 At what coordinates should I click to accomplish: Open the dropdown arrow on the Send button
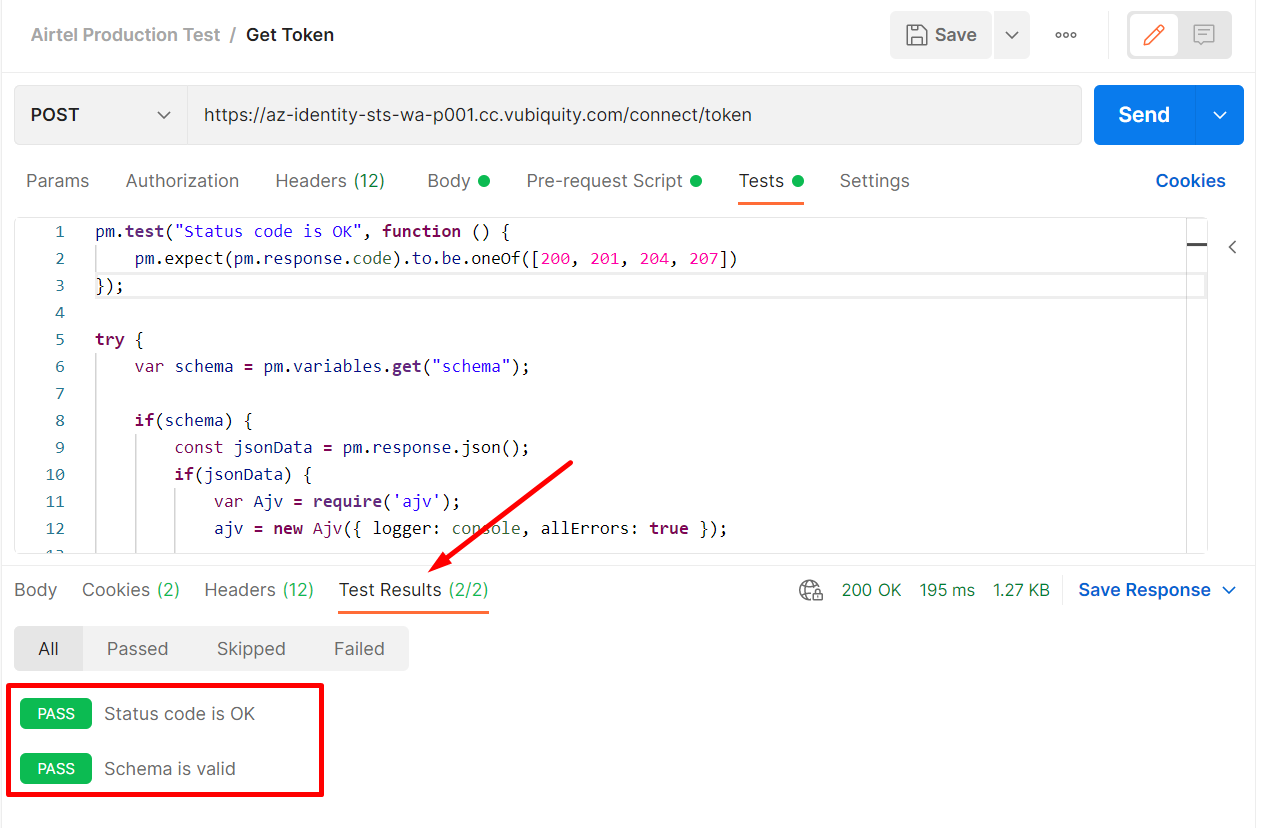[1219, 114]
